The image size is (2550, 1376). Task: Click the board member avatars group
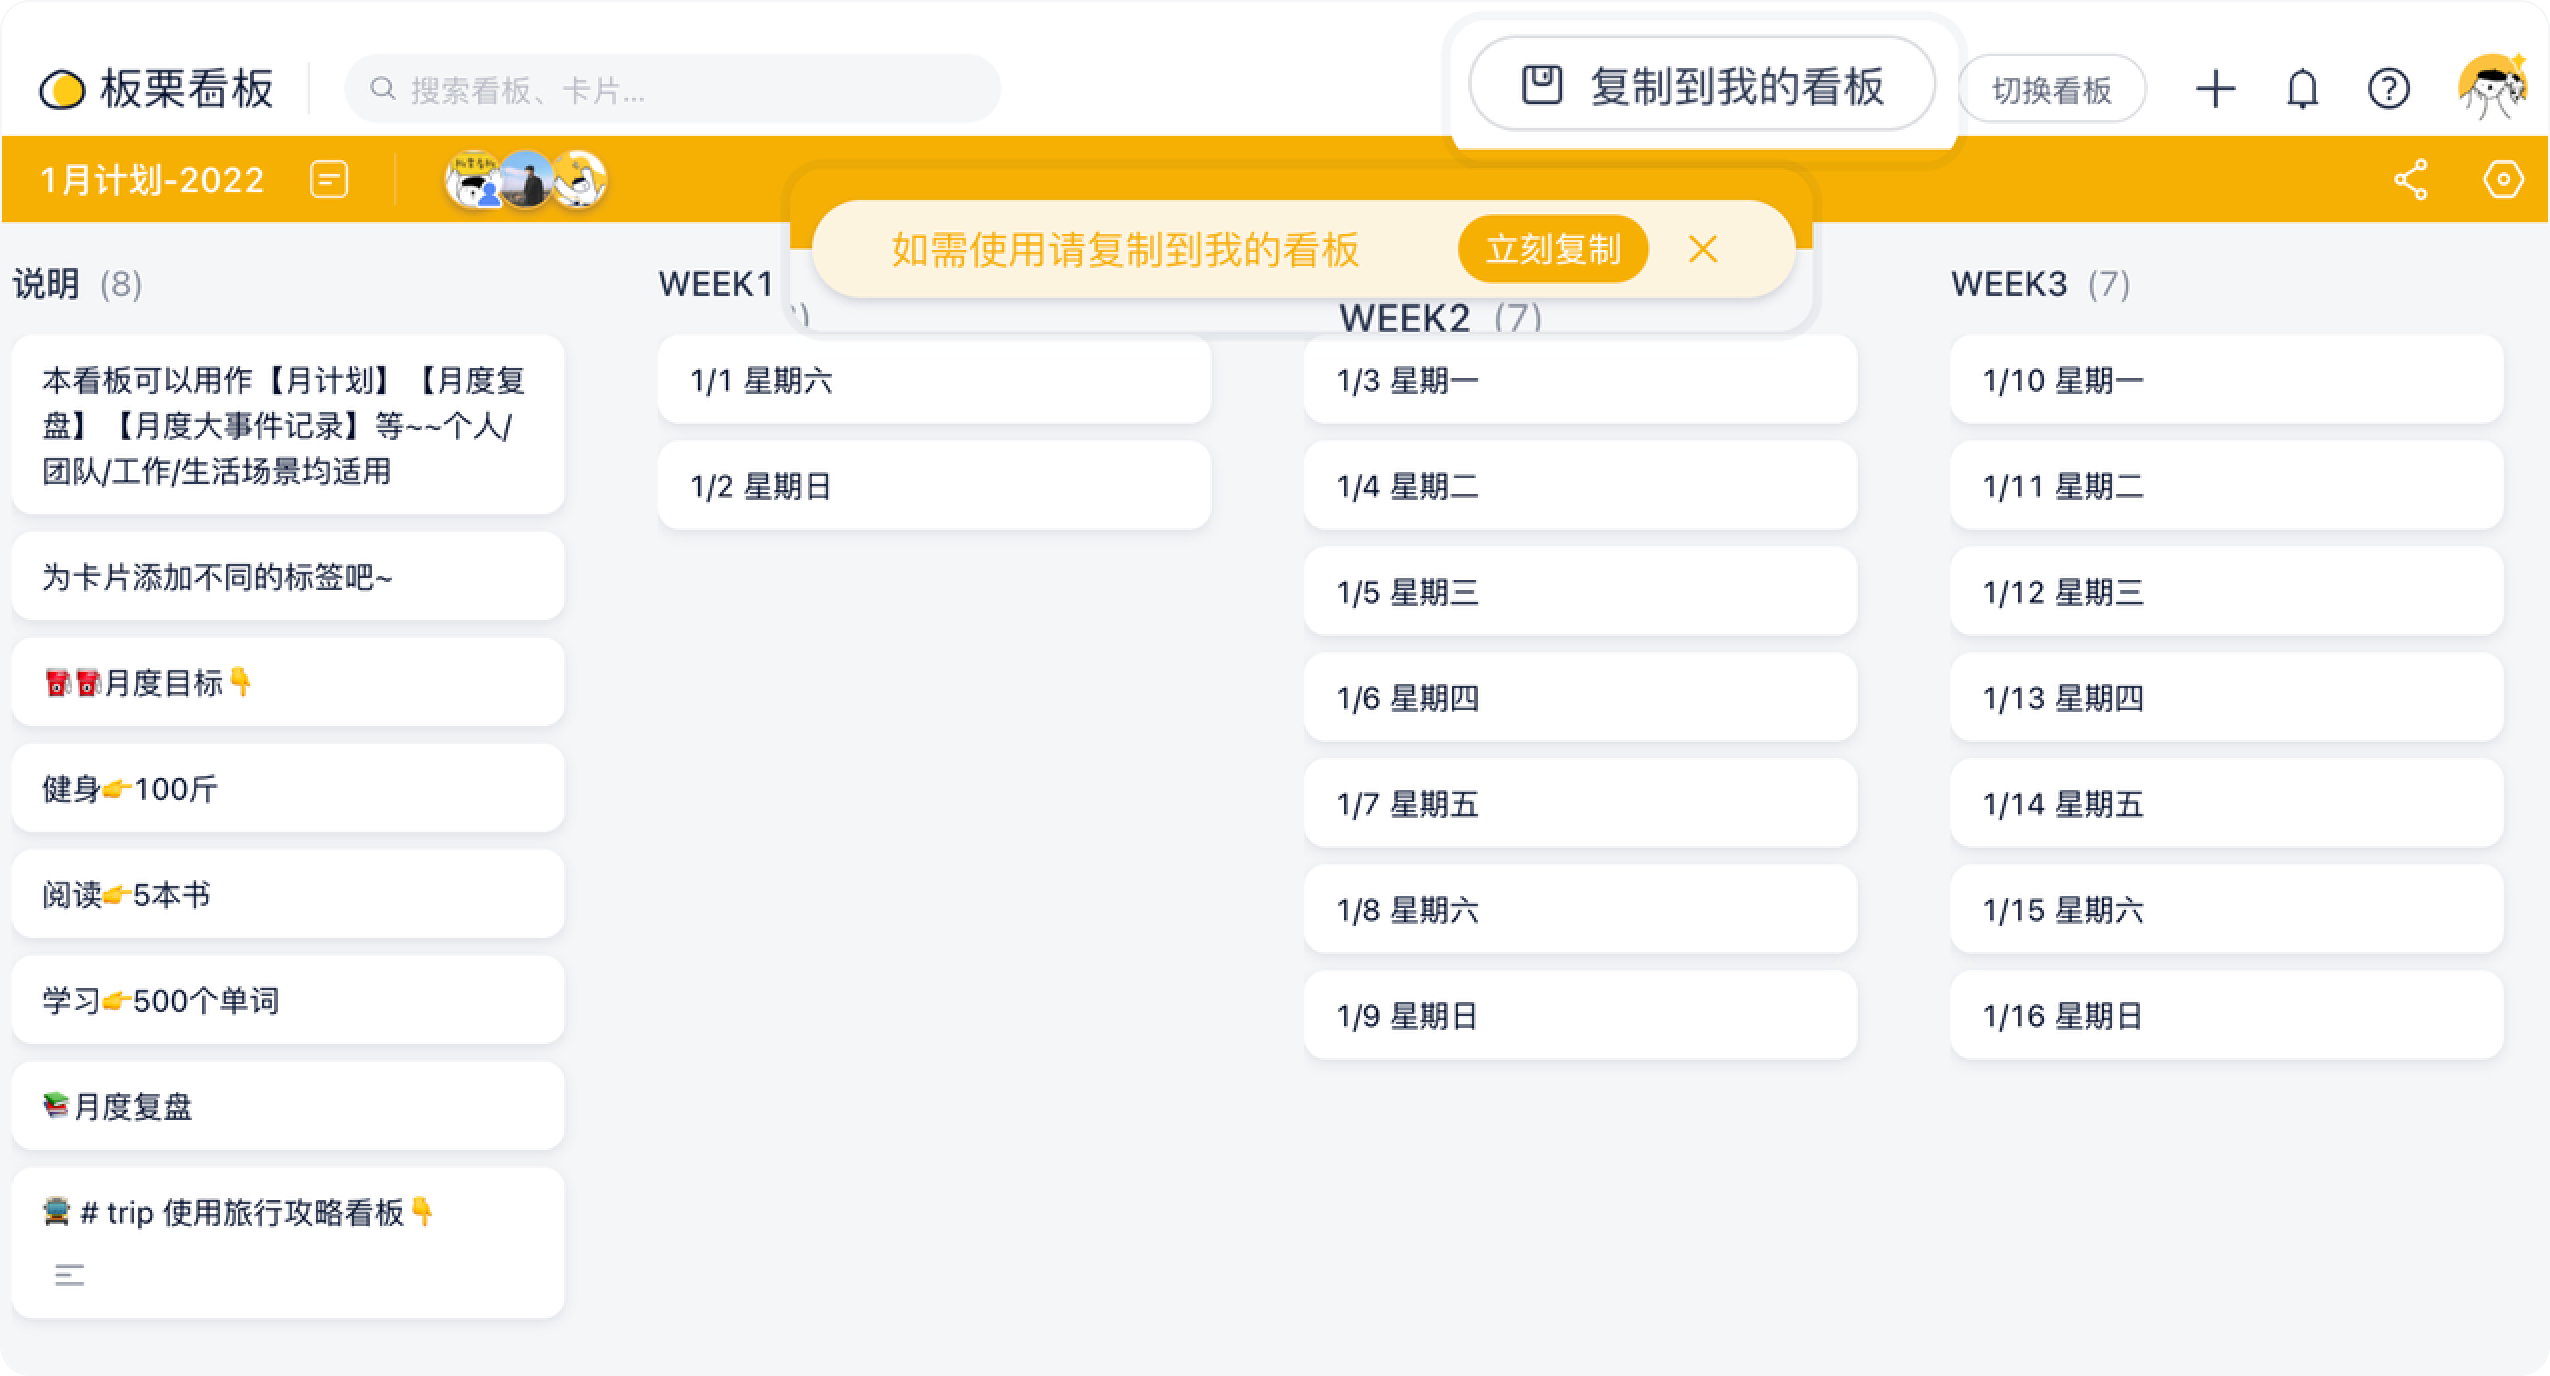(525, 180)
